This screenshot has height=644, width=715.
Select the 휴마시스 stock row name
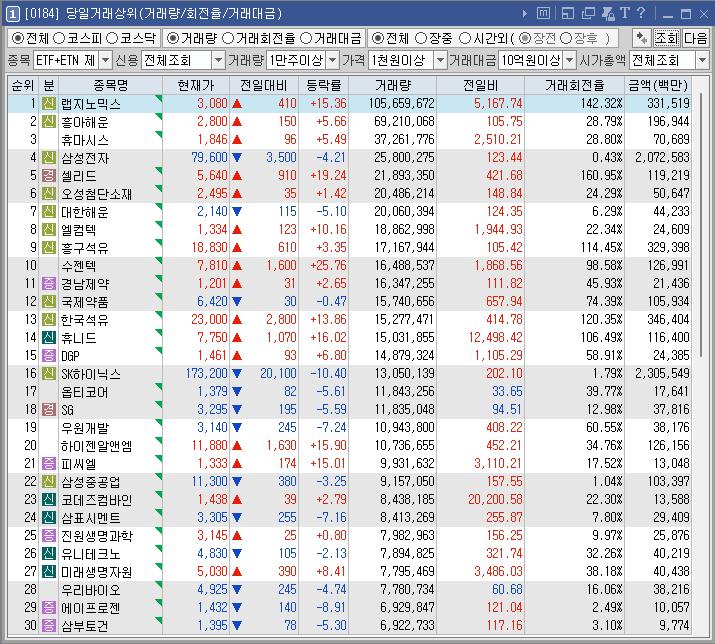coord(85,140)
